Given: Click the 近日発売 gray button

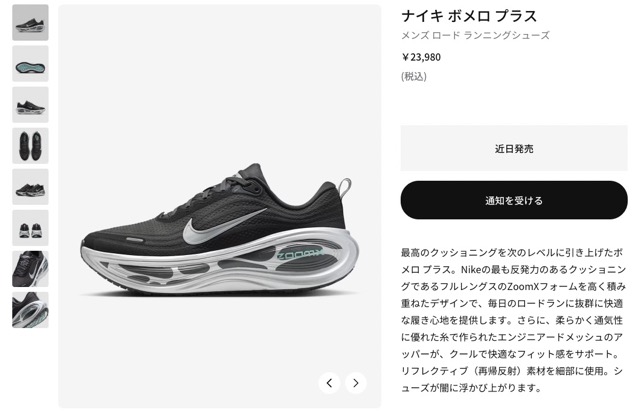Looking at the screenshot, I should pos(514,148).
